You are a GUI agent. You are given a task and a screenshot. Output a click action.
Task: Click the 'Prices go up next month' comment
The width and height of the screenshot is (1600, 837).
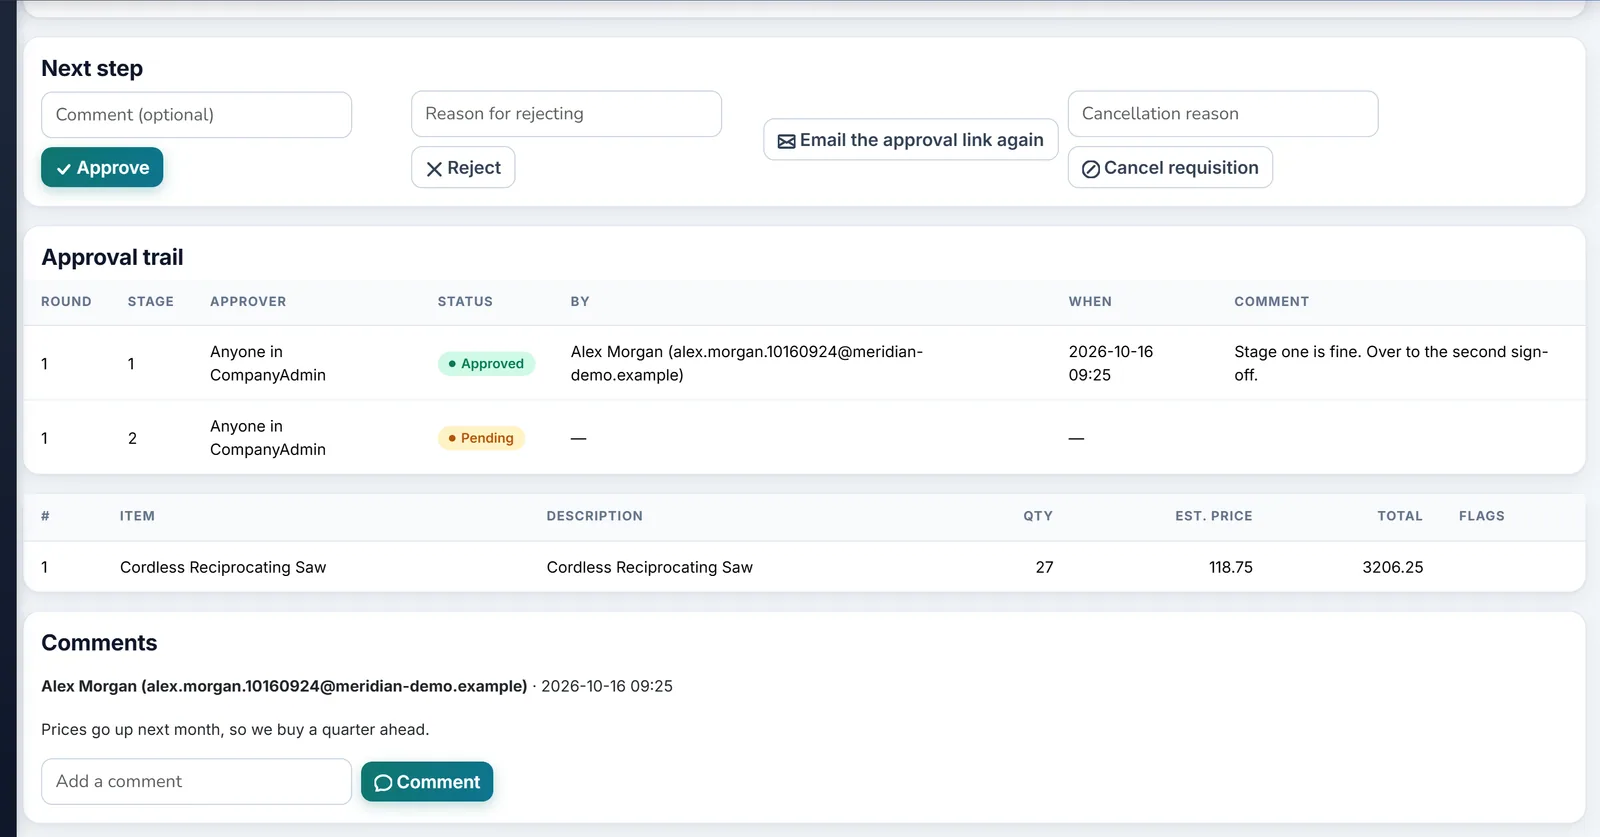pos(235,730)
